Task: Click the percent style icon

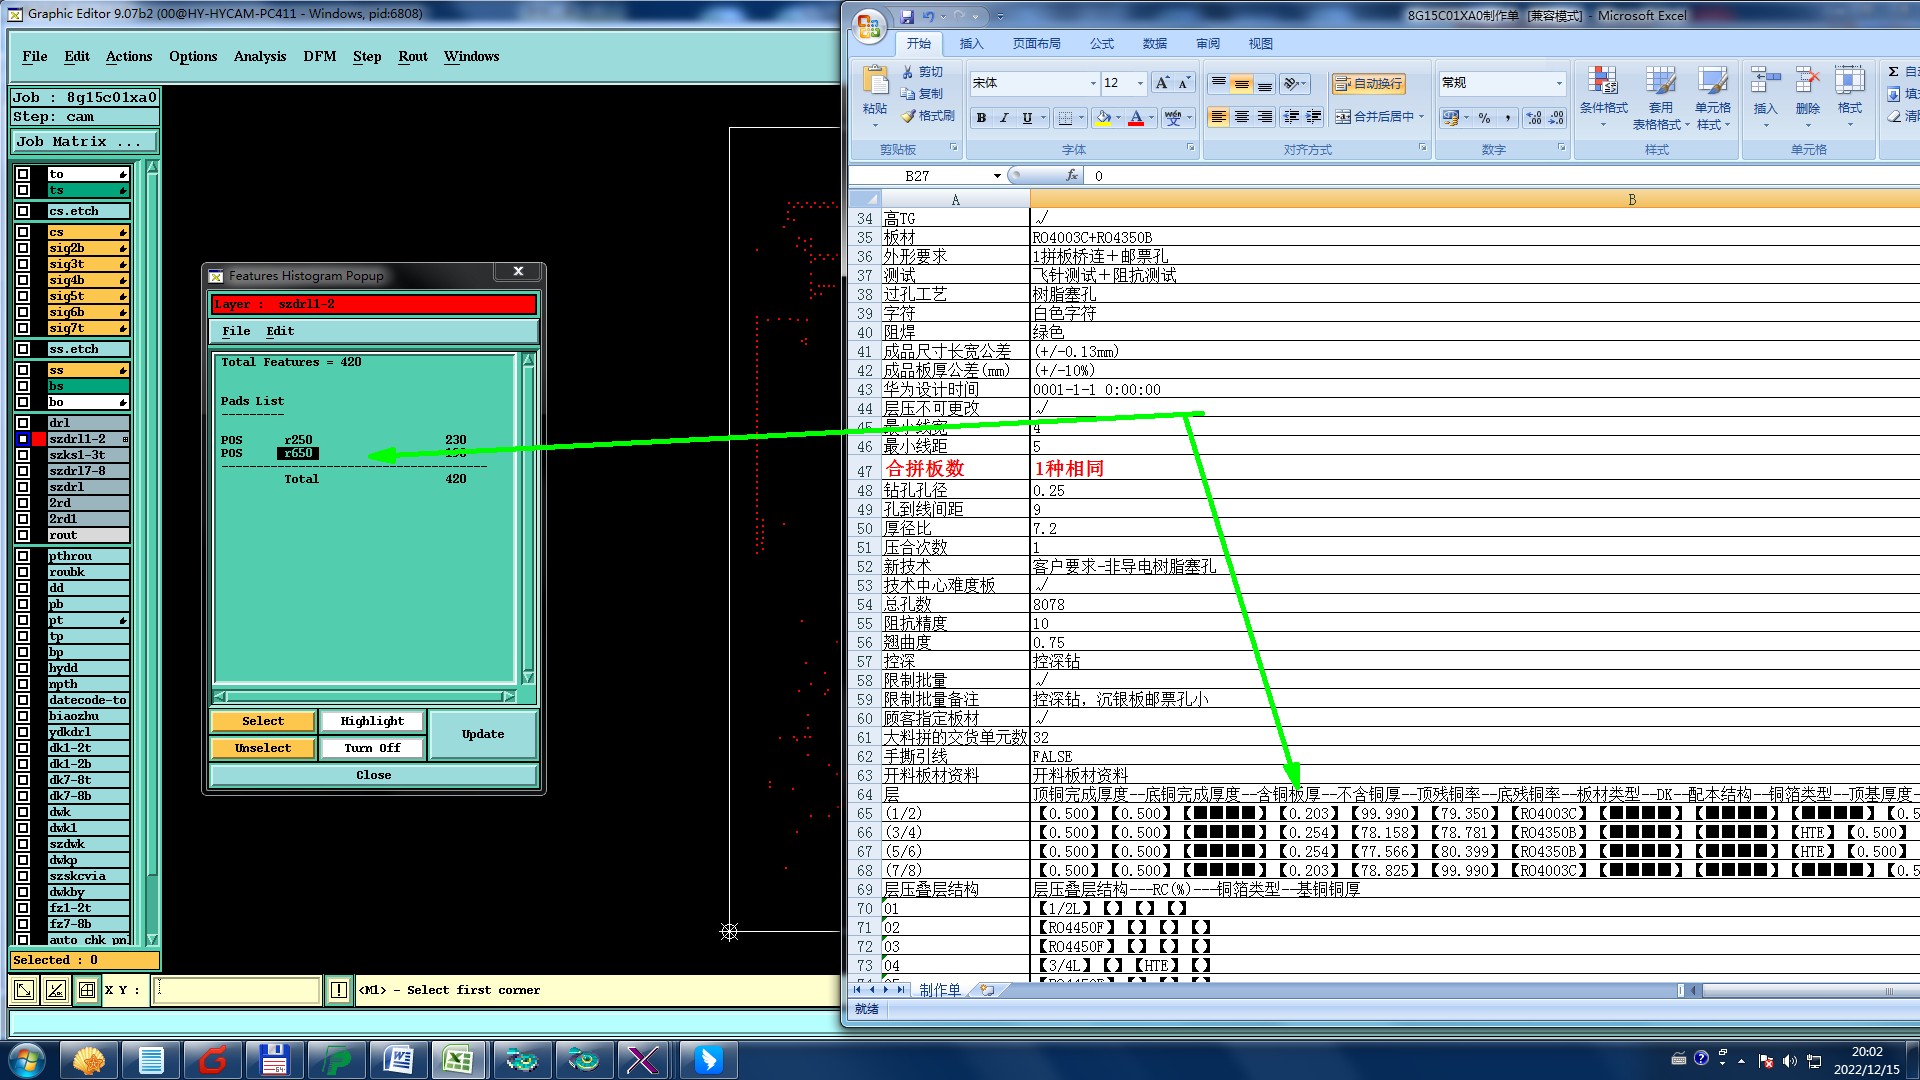Action: point(1484,118)
